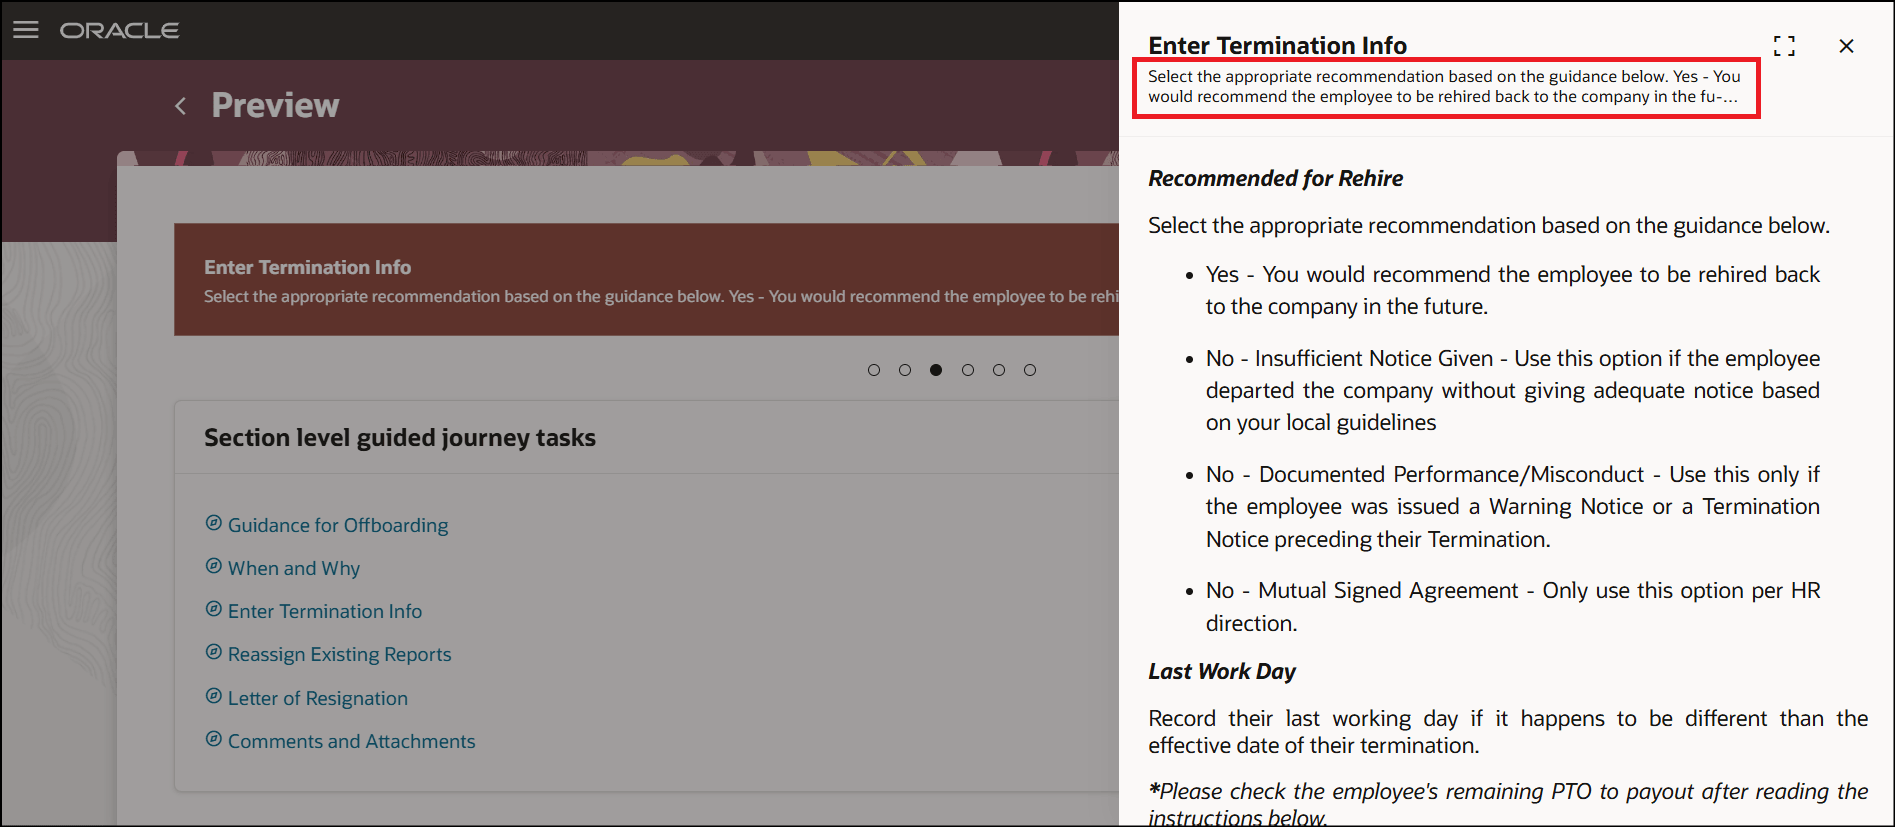The height and width of the screenshot is (827, 1895).
Task: Click the Comments and Attachments task icon
Action: [x=213, y=739]
